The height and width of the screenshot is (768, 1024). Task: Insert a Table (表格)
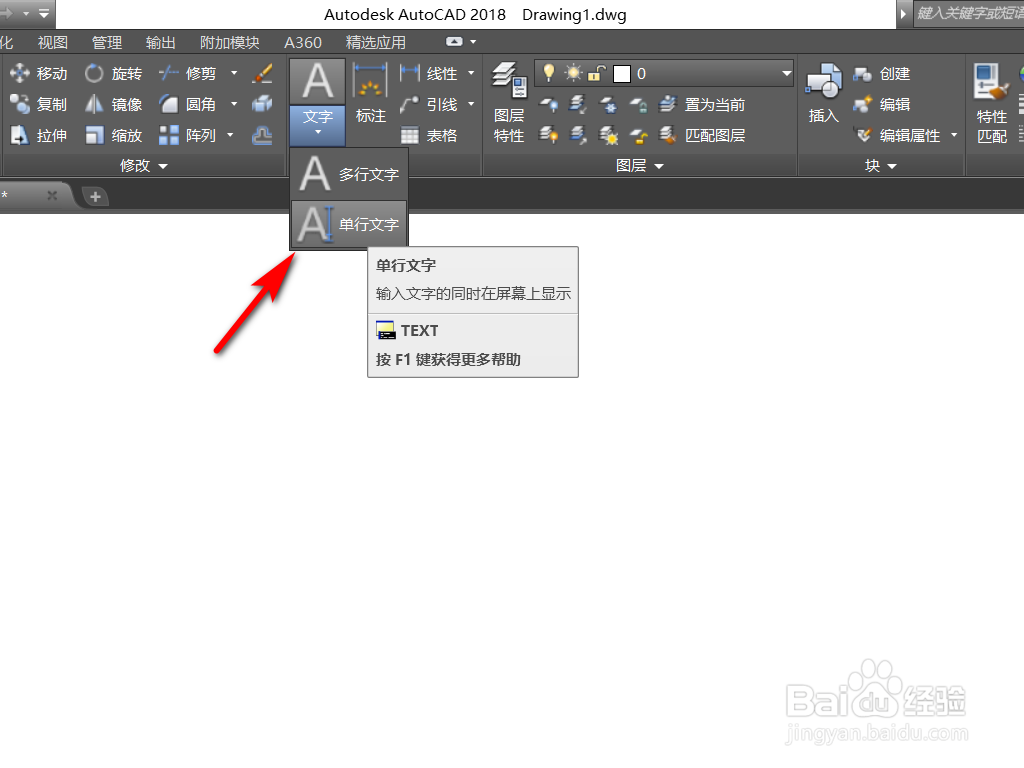tap(428, 135)
